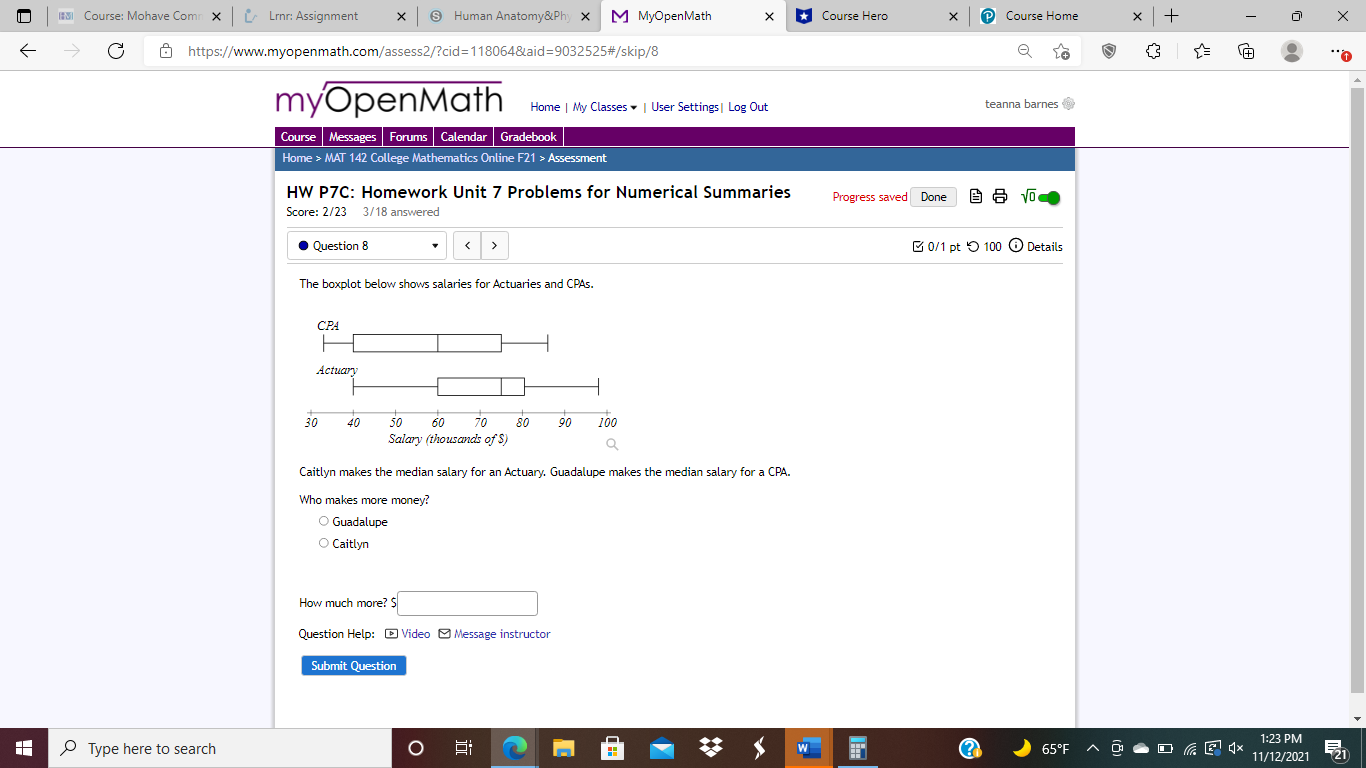
Task: Click the print assessment icon
Action: [x=1000, y=197]
